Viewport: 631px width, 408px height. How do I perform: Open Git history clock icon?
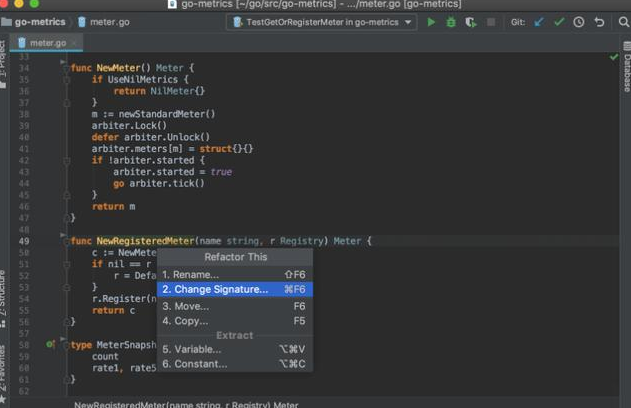click(578, 22)
